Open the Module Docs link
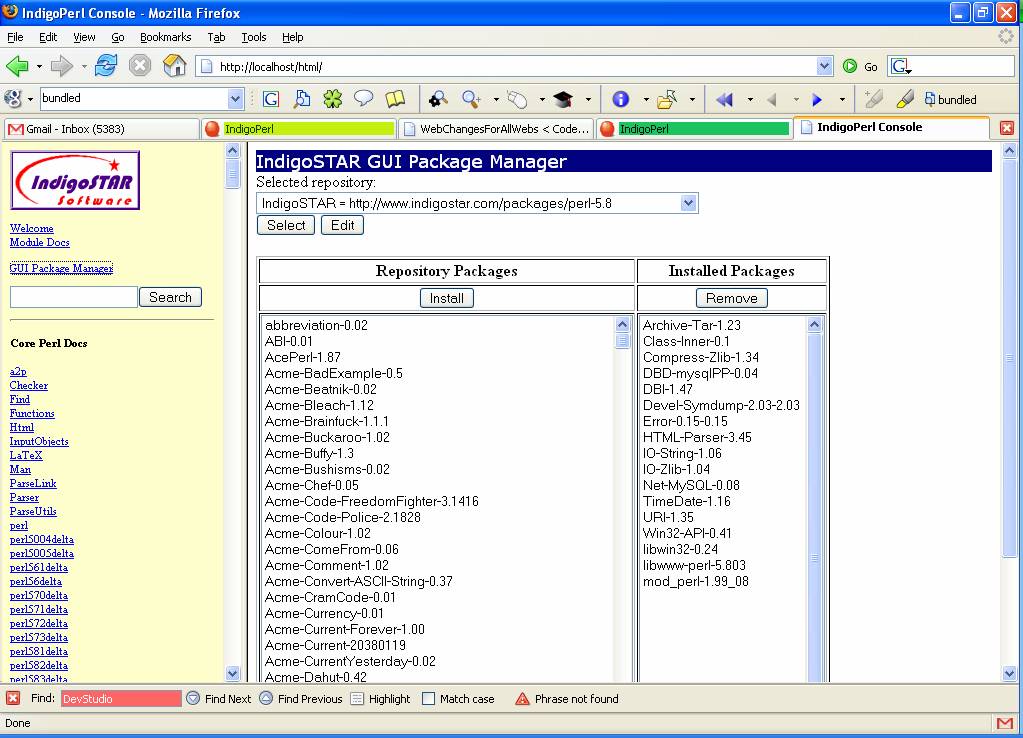The image size is (1023, 738). (x=39, y=243)
